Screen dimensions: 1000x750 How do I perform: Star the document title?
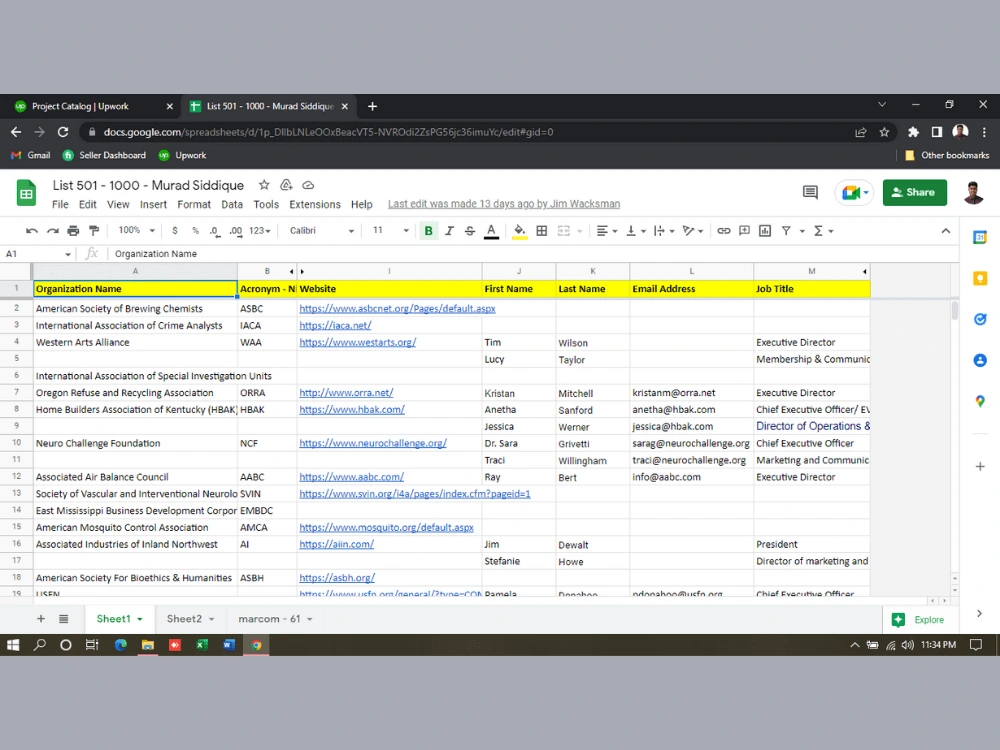tap(264, 186)
